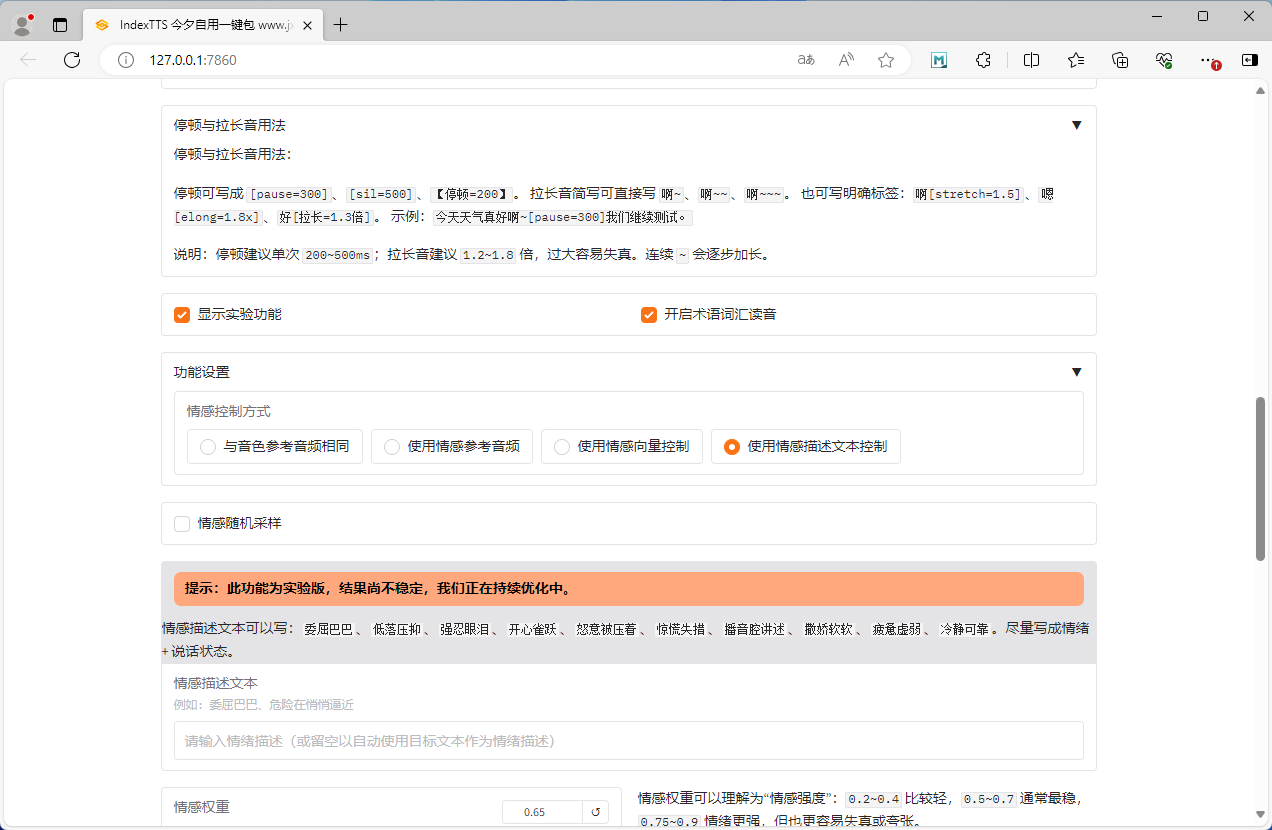Image resolution: width=1272 pixels, height=830 pixels.
Task: Switch to the IndexTTS browser tab
Action: coord(200,25)
